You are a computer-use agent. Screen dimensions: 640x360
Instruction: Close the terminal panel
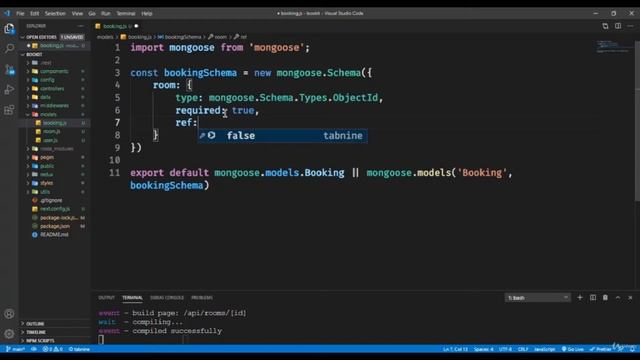630,298
